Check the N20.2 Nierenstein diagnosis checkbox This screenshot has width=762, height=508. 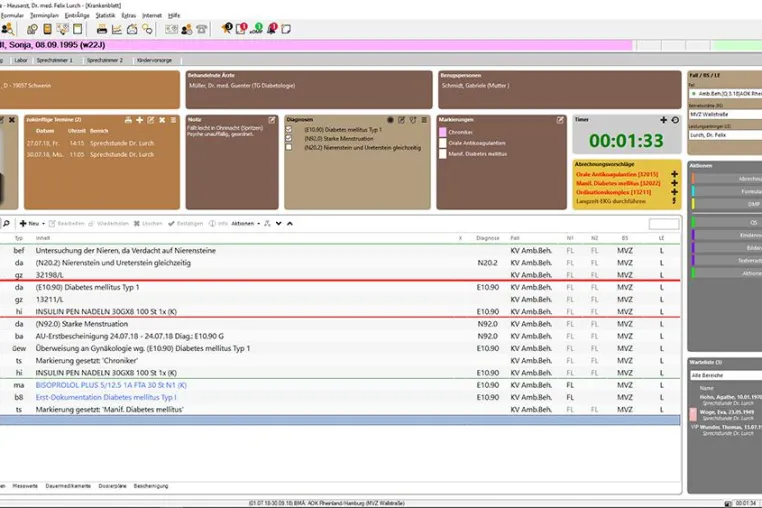pyautogui.click(x=289, y=147)
